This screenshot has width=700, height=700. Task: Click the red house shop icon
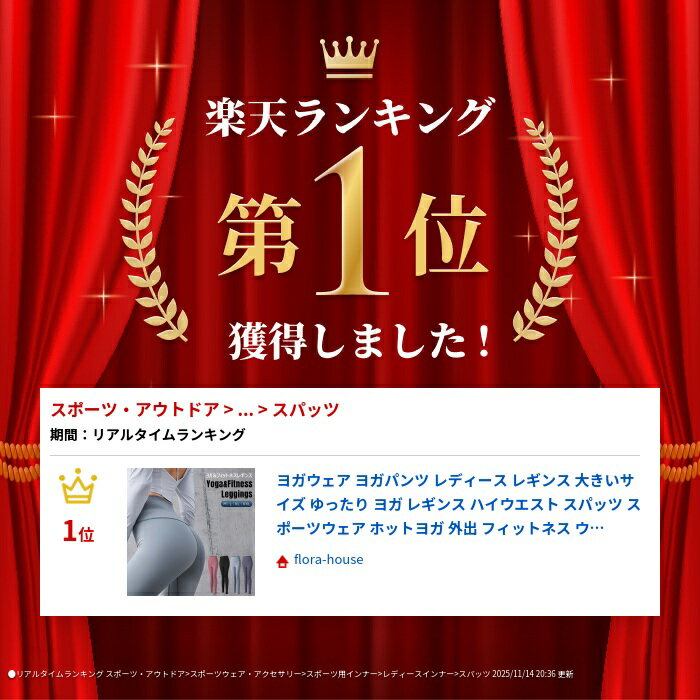(282, 561)
